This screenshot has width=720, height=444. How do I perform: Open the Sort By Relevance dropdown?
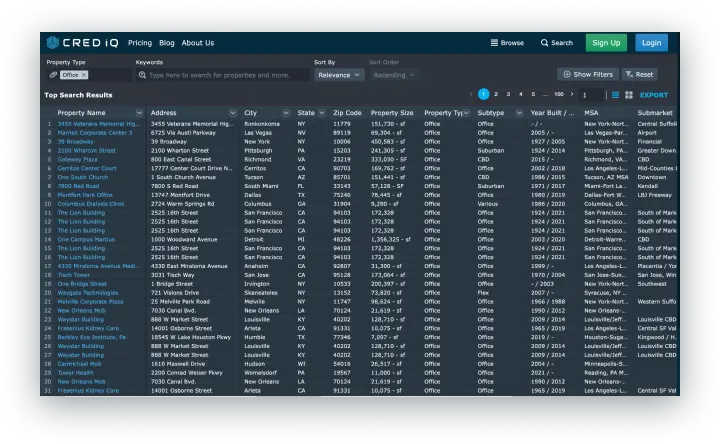[x=339, y=75]
